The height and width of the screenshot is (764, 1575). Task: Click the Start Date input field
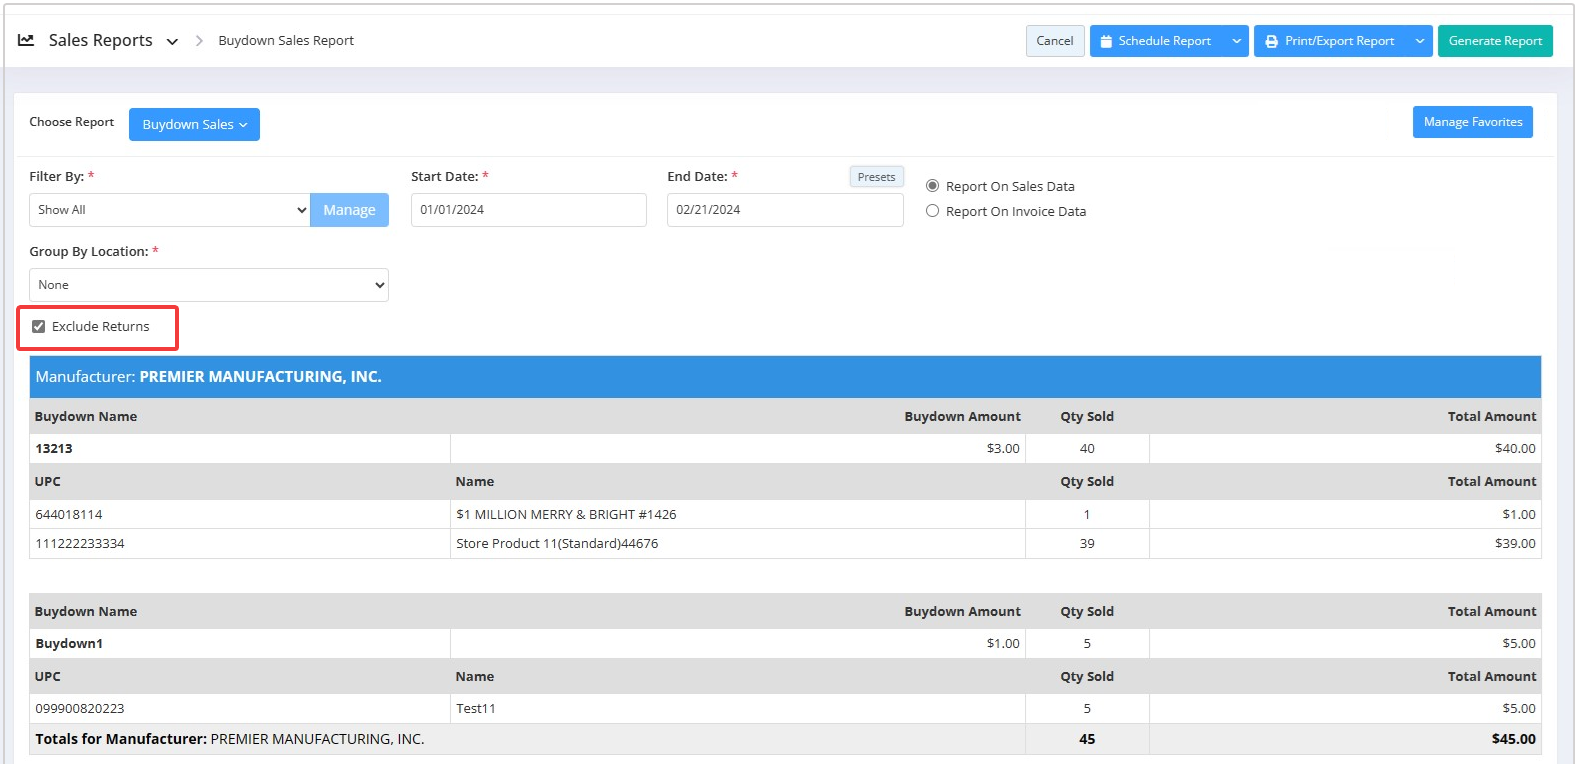point(529,210)
